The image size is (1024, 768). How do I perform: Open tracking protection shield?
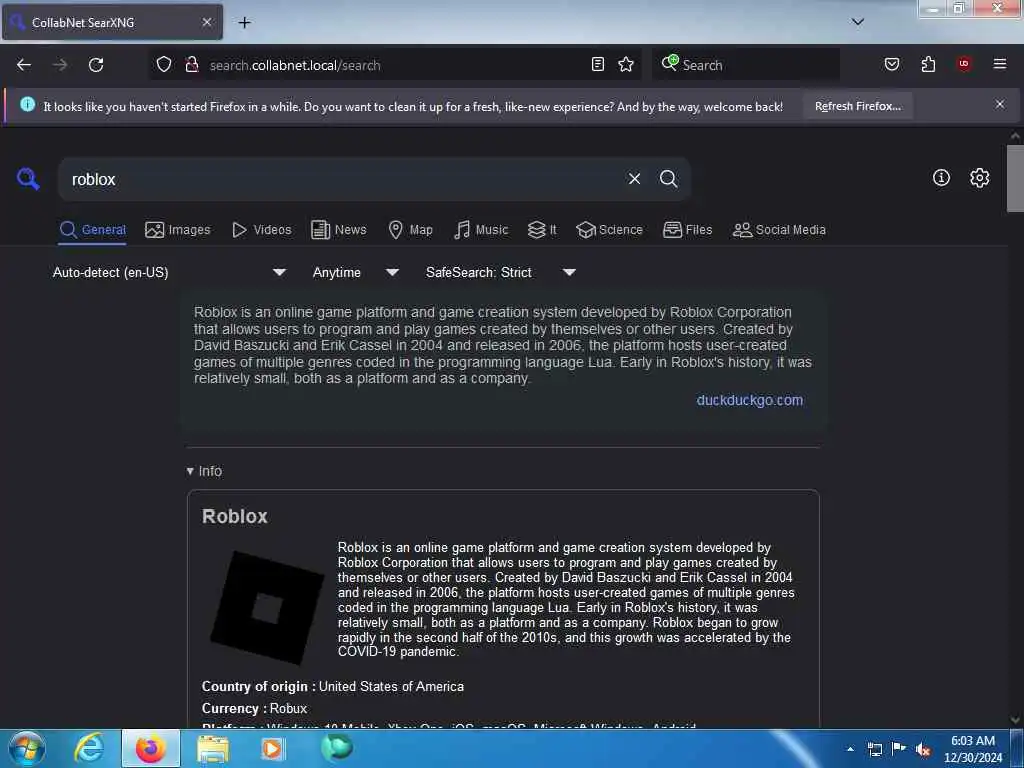click(x=164, y=65)
